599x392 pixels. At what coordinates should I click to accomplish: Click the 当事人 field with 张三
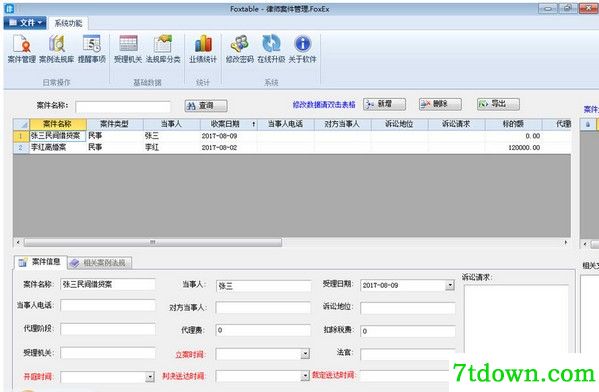coord(263,286)
